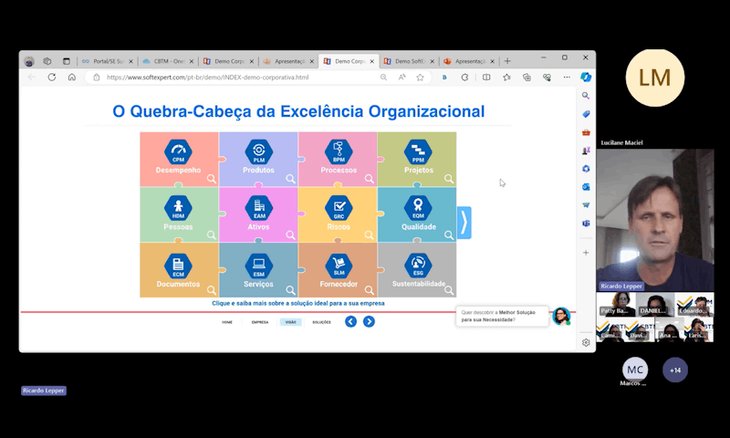Add a tool via sidebar plus

pyautogui.click(x=586, y=252)
